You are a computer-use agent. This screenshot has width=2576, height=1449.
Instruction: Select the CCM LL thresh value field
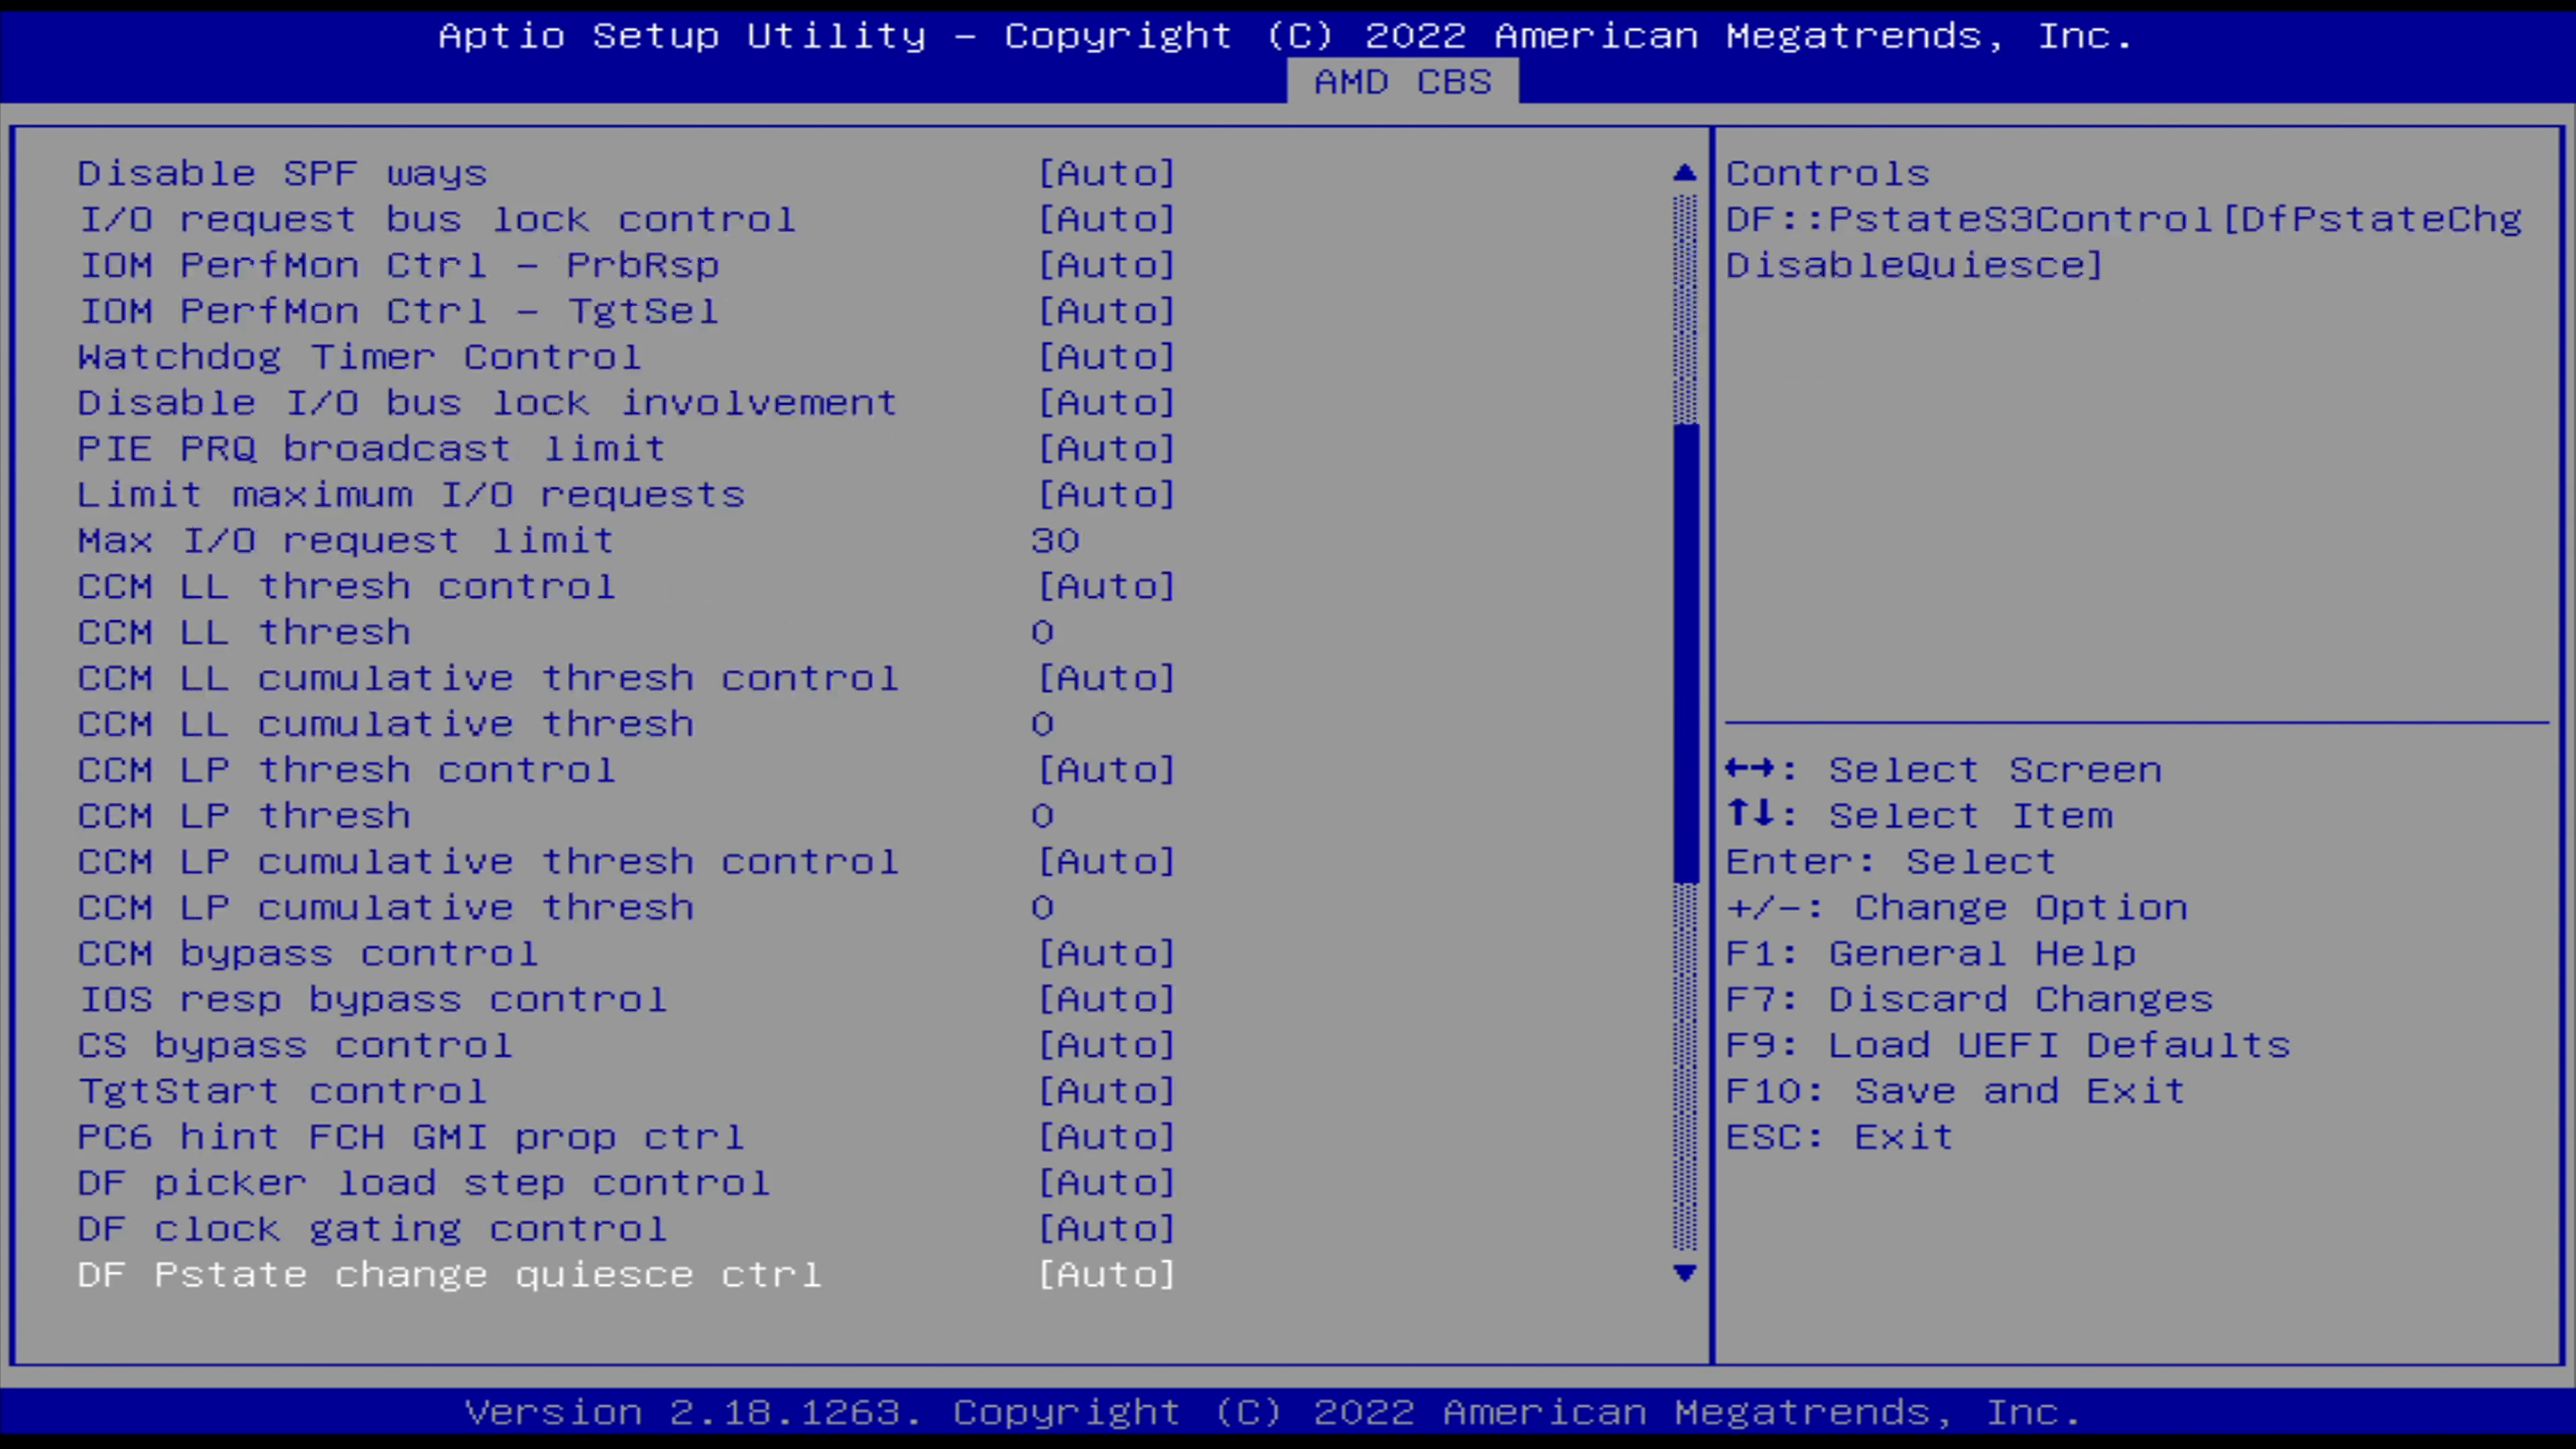(1042, 633)
